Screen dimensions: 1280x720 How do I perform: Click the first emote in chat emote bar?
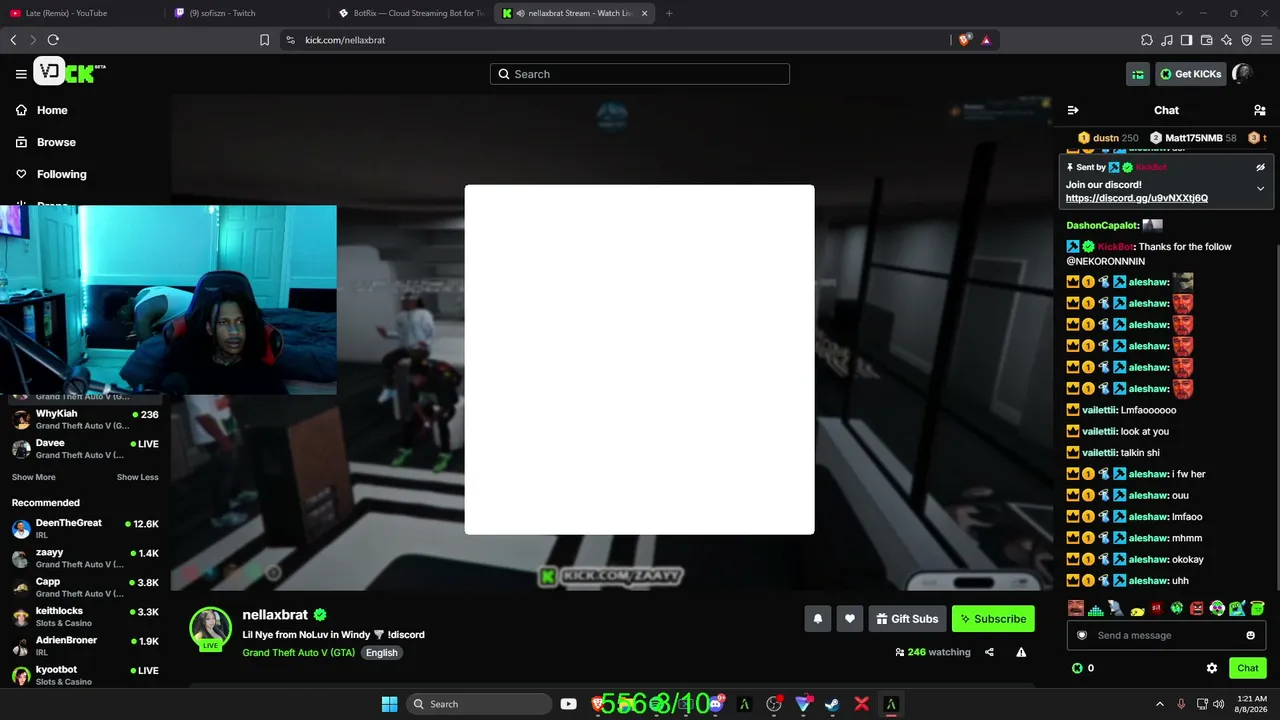coord(1076,608)
